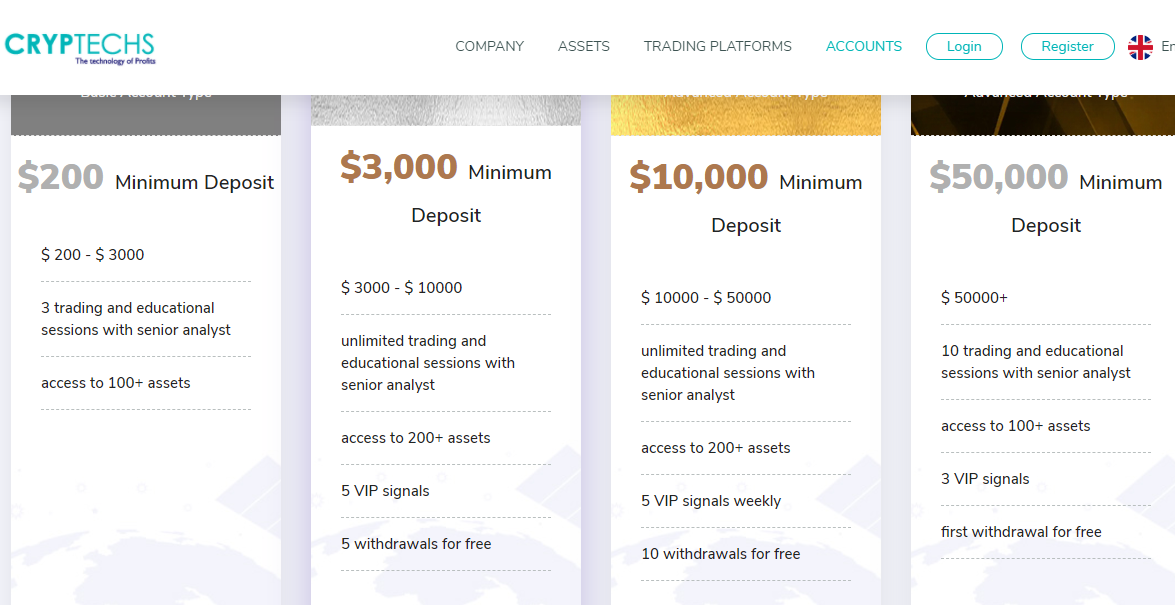Select the UK flag language icon
The width and height of the screenshot is (1175, 605).
pyautogui.click(x=1140, y=46)
